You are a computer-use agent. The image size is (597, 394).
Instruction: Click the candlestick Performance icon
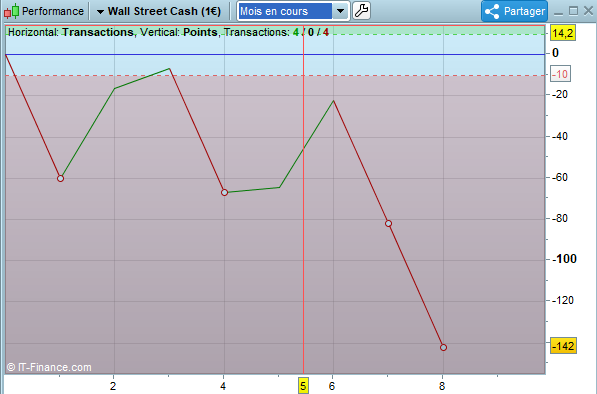point(11,11)
